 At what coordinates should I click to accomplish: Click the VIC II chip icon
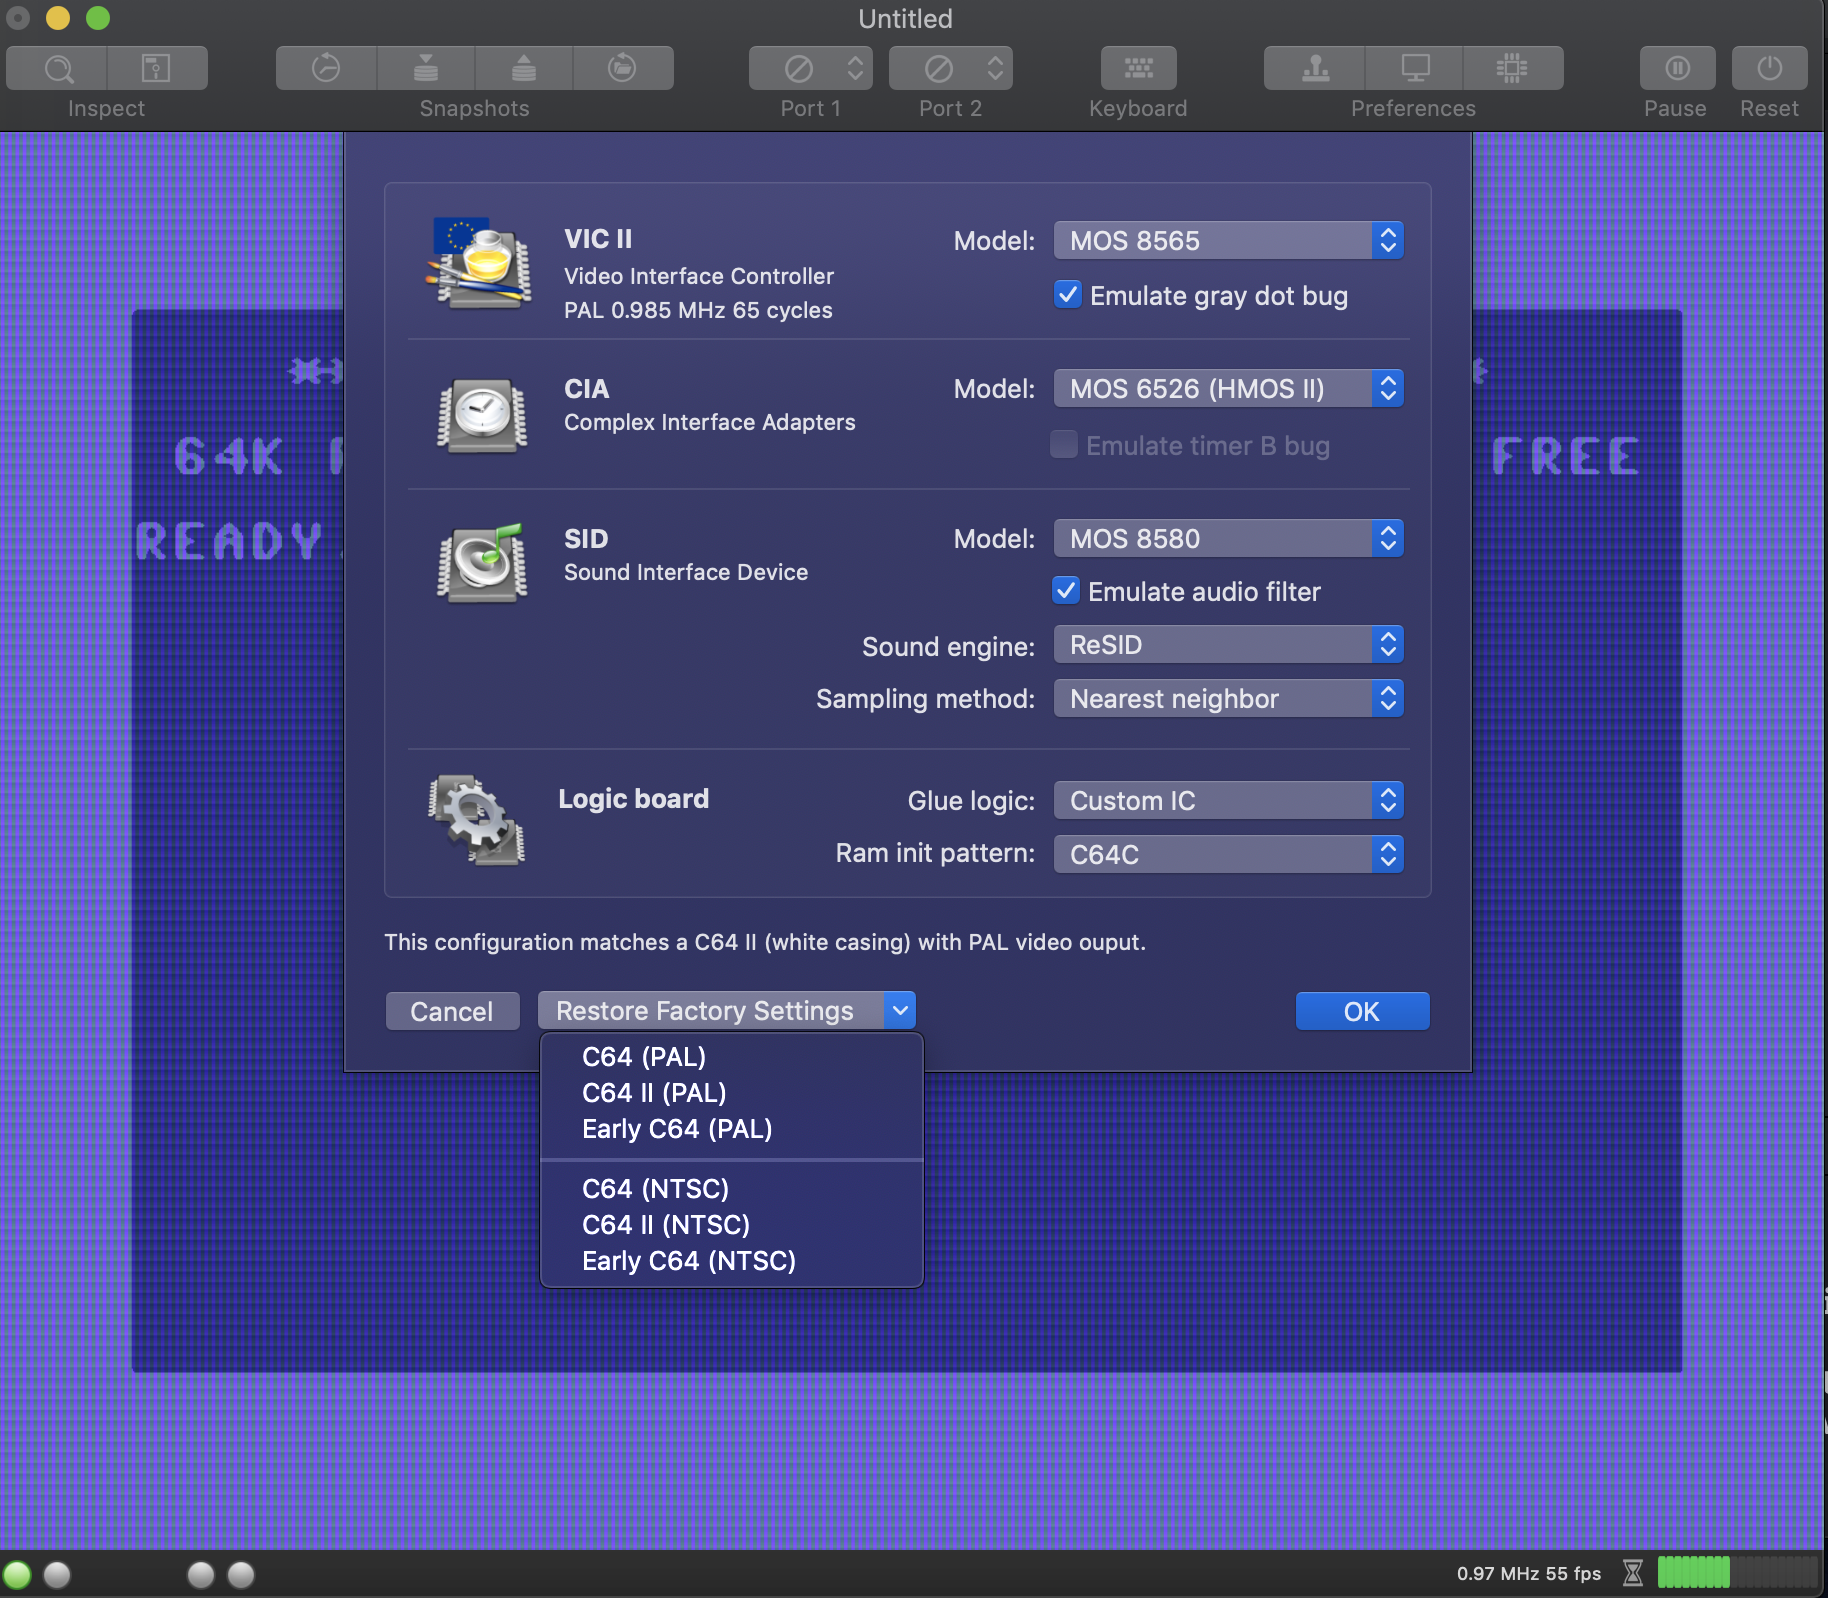tap(481, 262)
